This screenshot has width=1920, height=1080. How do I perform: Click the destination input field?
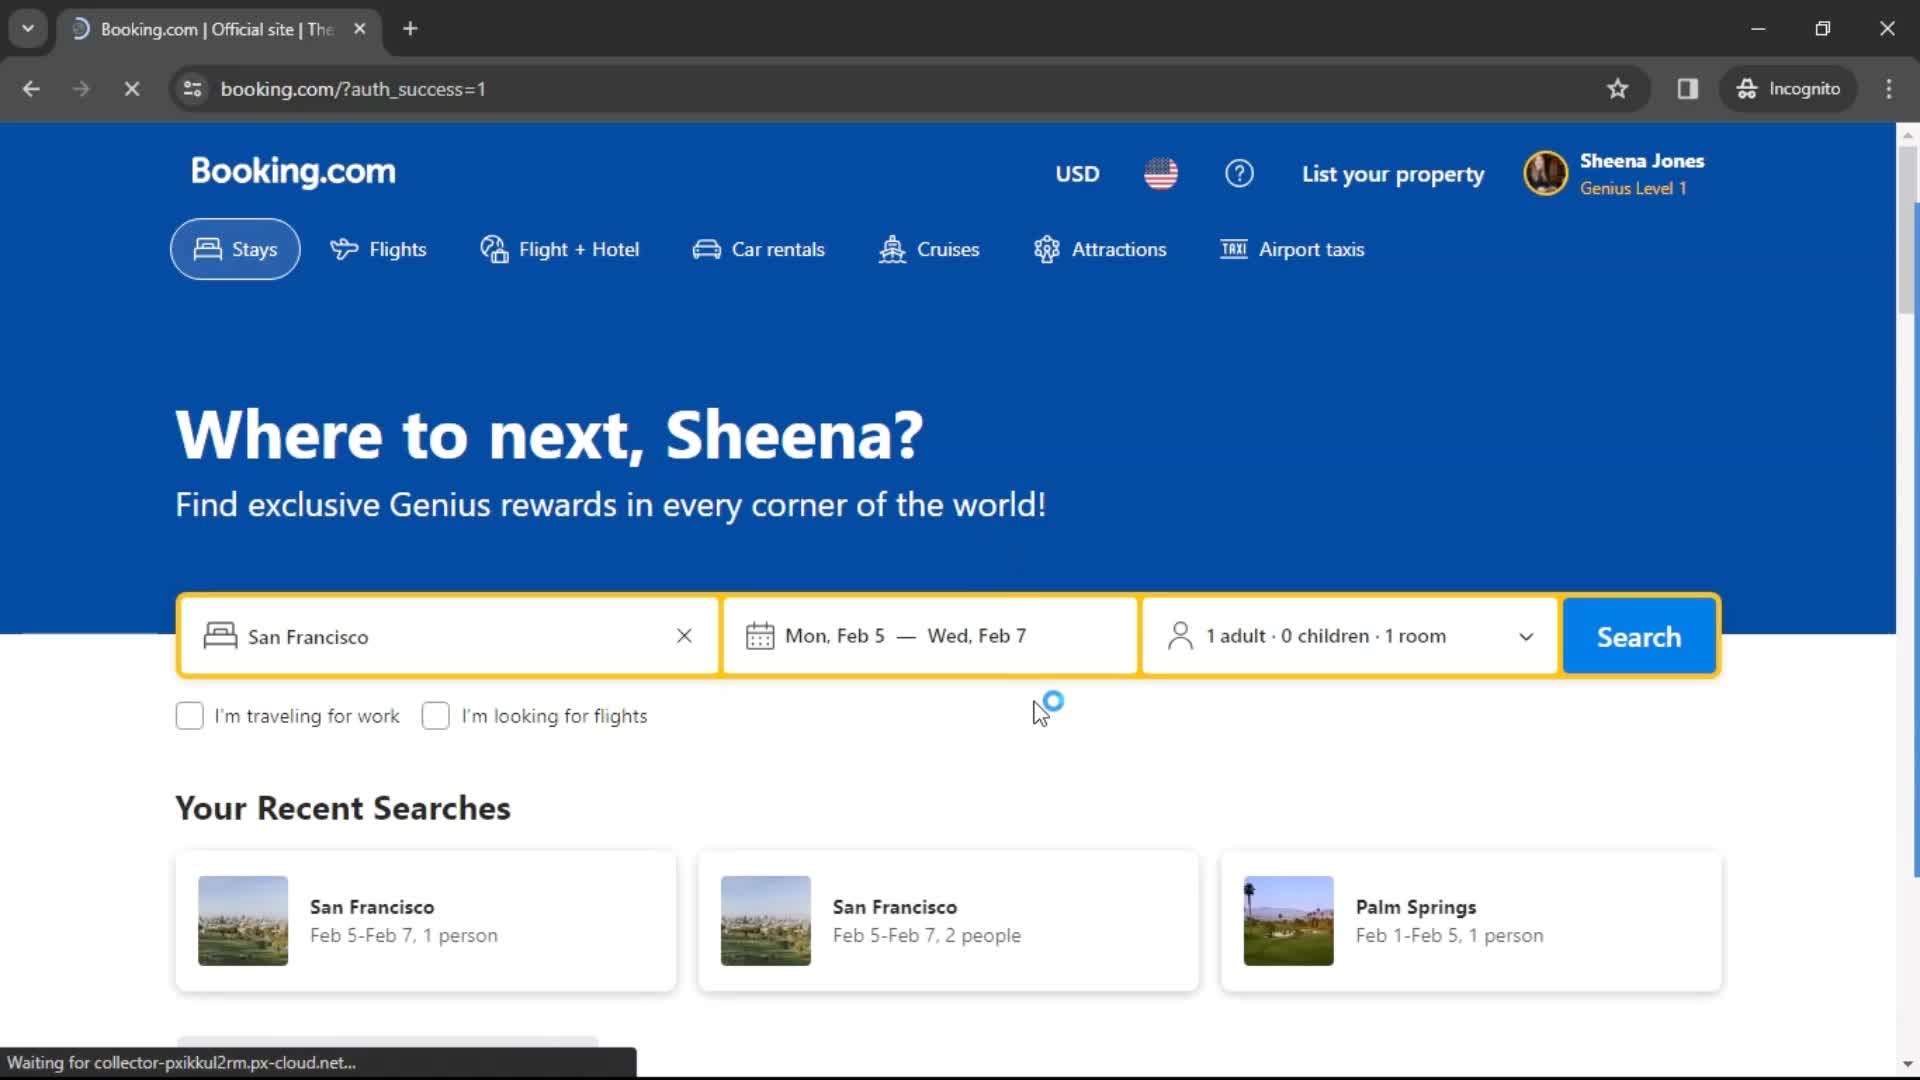pyautogui.click(x=448, y=636)
